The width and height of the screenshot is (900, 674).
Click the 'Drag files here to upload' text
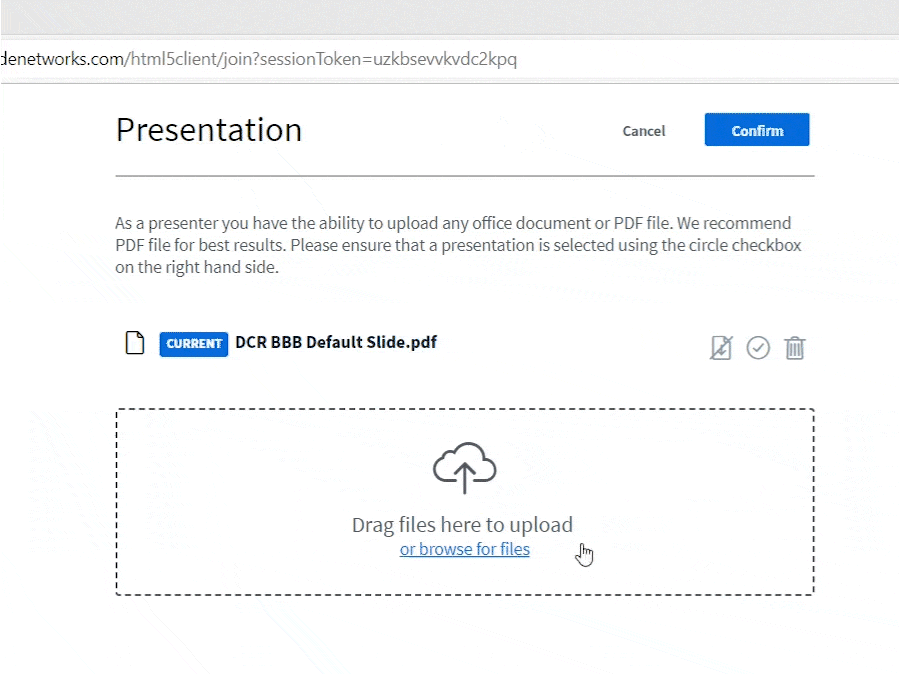pos(462,524)
